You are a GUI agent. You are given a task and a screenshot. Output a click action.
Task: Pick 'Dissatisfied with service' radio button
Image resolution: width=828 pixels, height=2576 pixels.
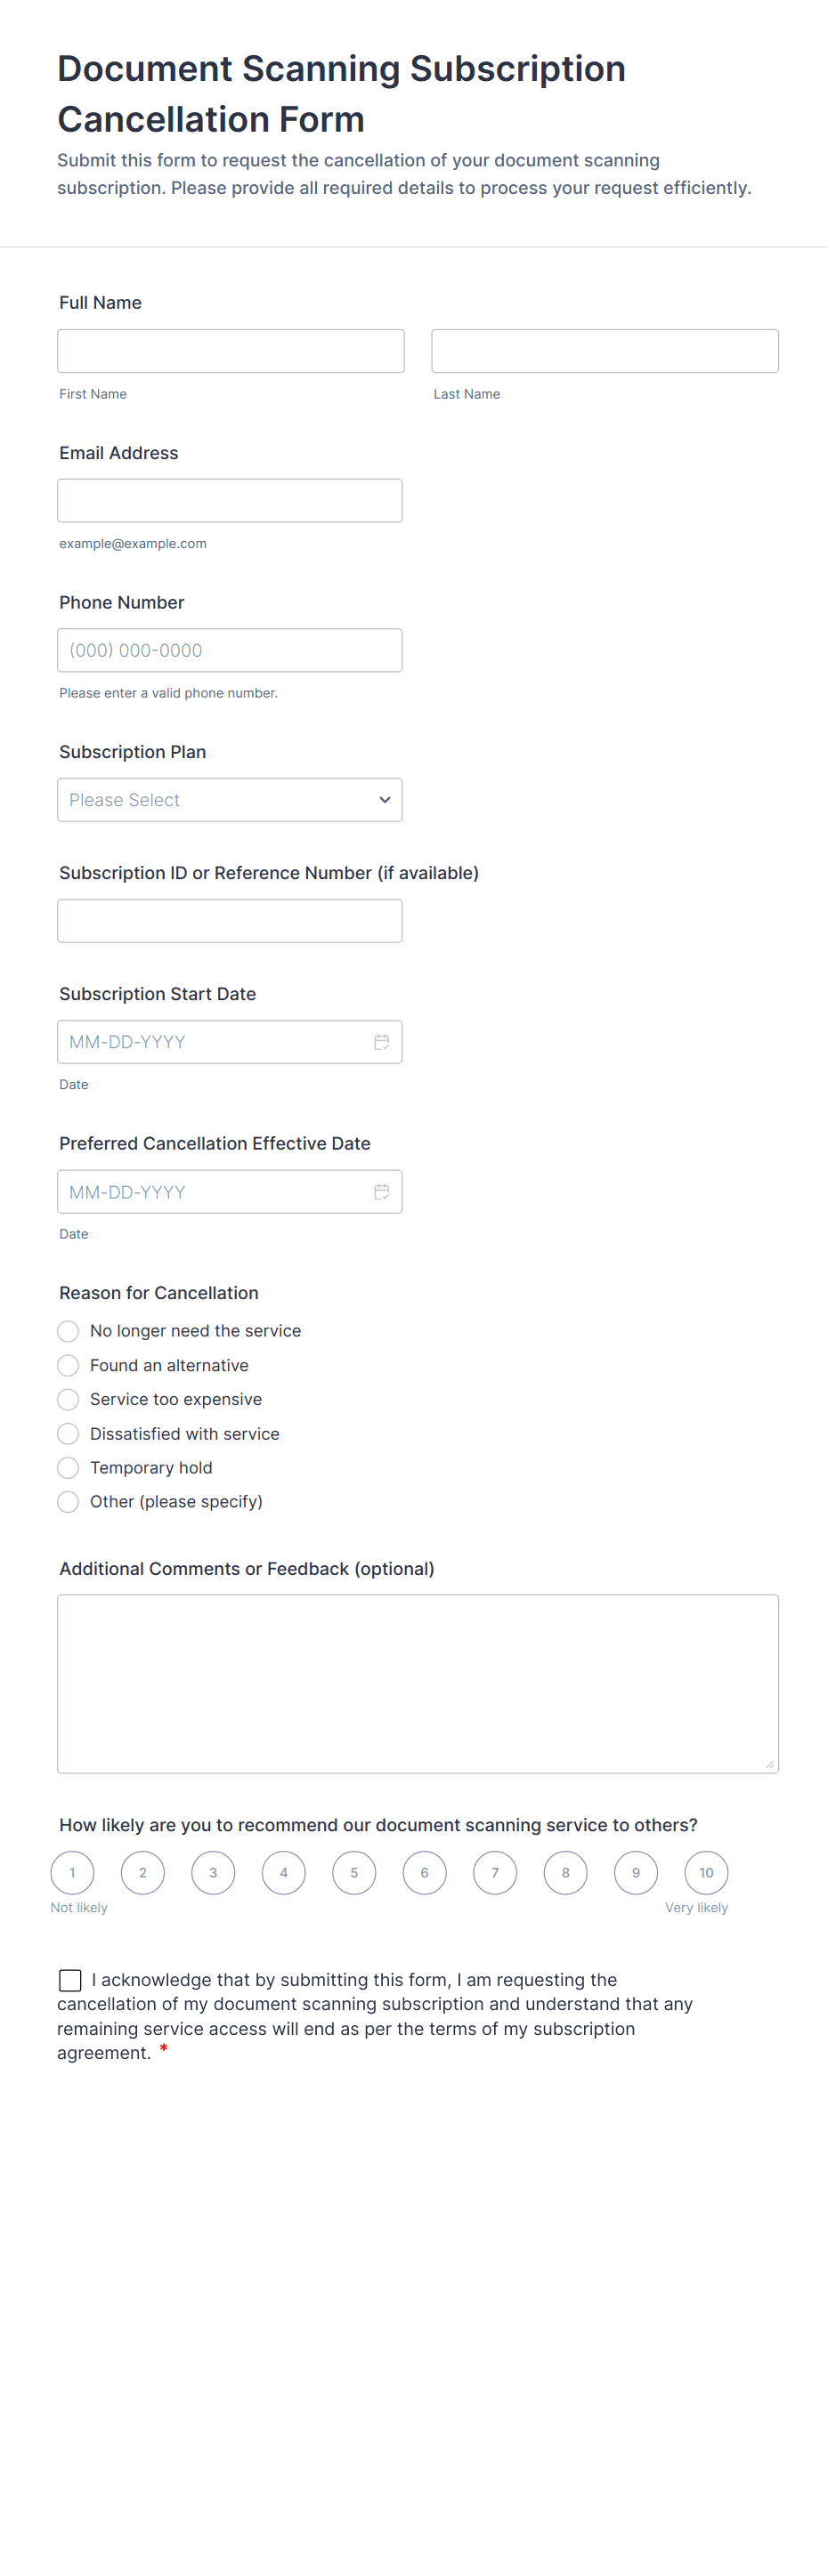click(68, 1434)
